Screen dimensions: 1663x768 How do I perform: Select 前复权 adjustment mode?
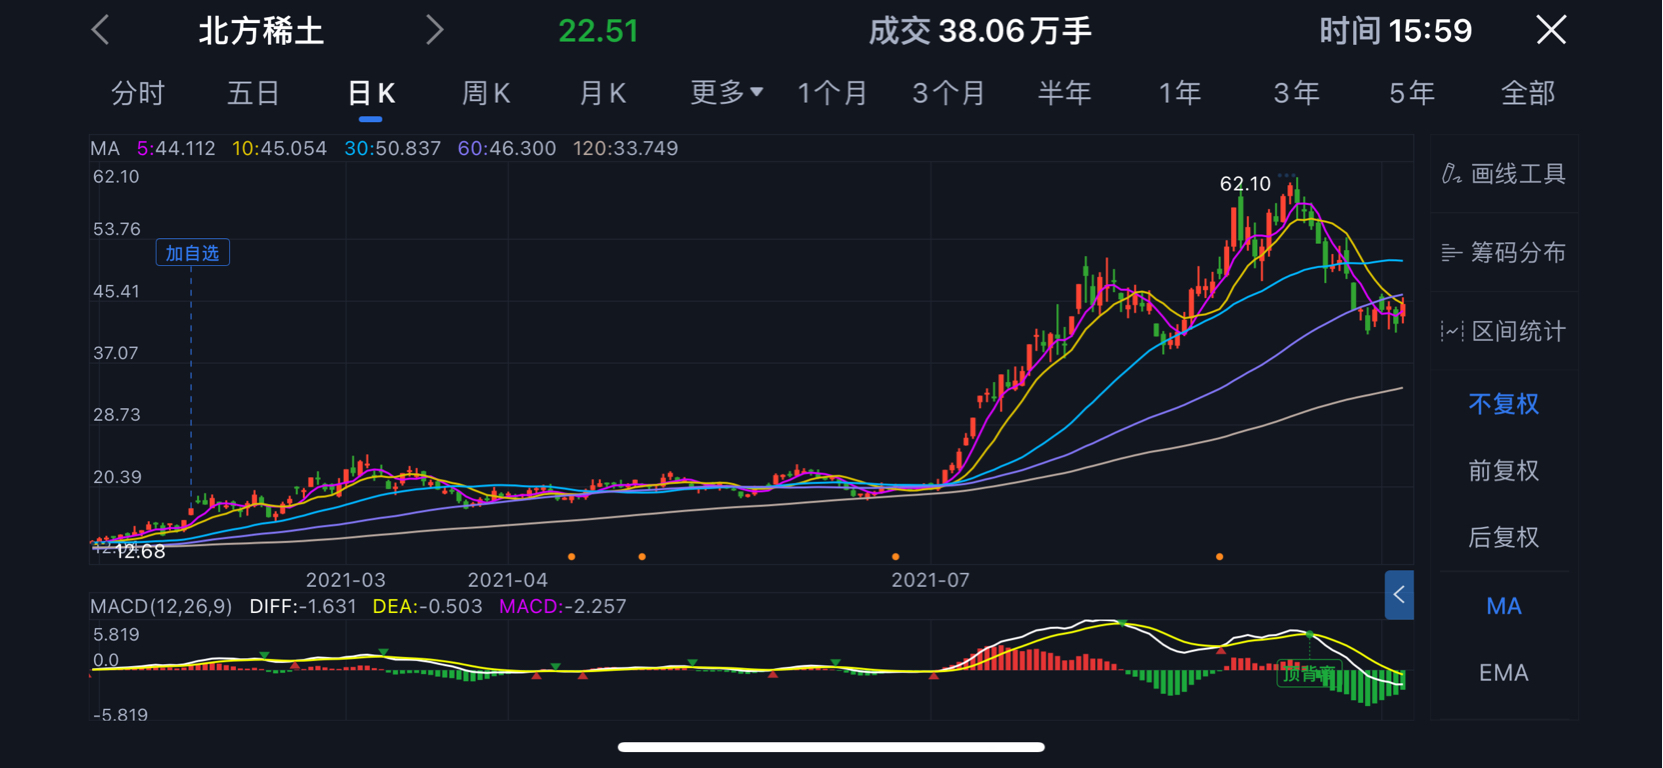click(1503, 471)
